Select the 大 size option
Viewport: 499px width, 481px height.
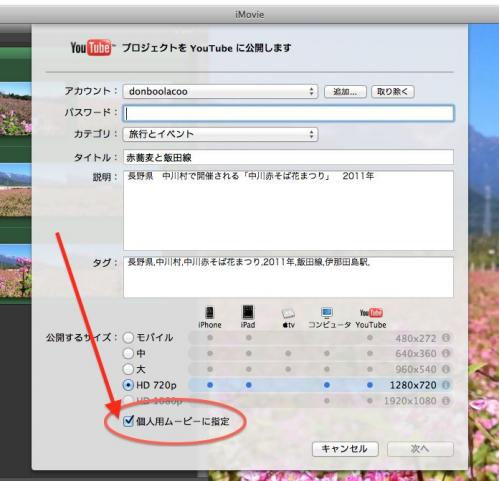[x=128, y=369]
